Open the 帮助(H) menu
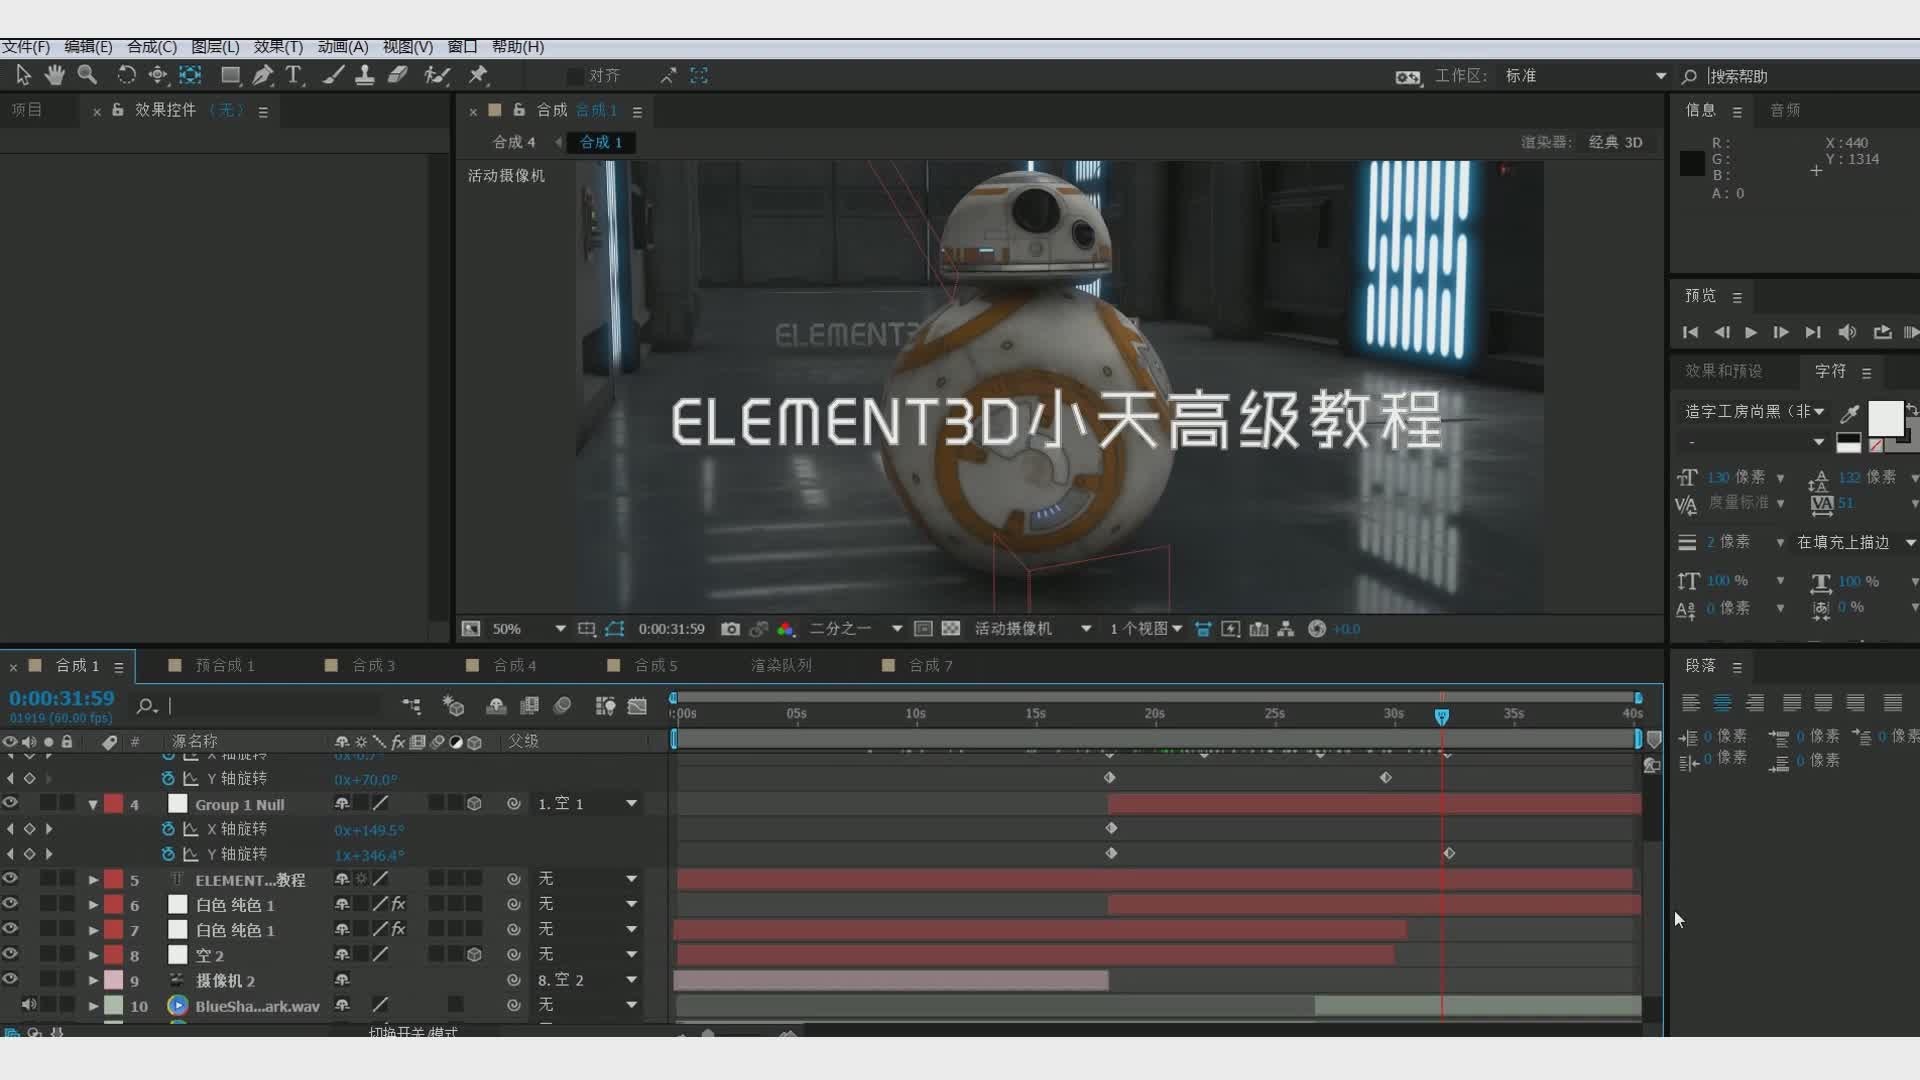This screenshot has width=1920, height=1080. coord(517,47)
